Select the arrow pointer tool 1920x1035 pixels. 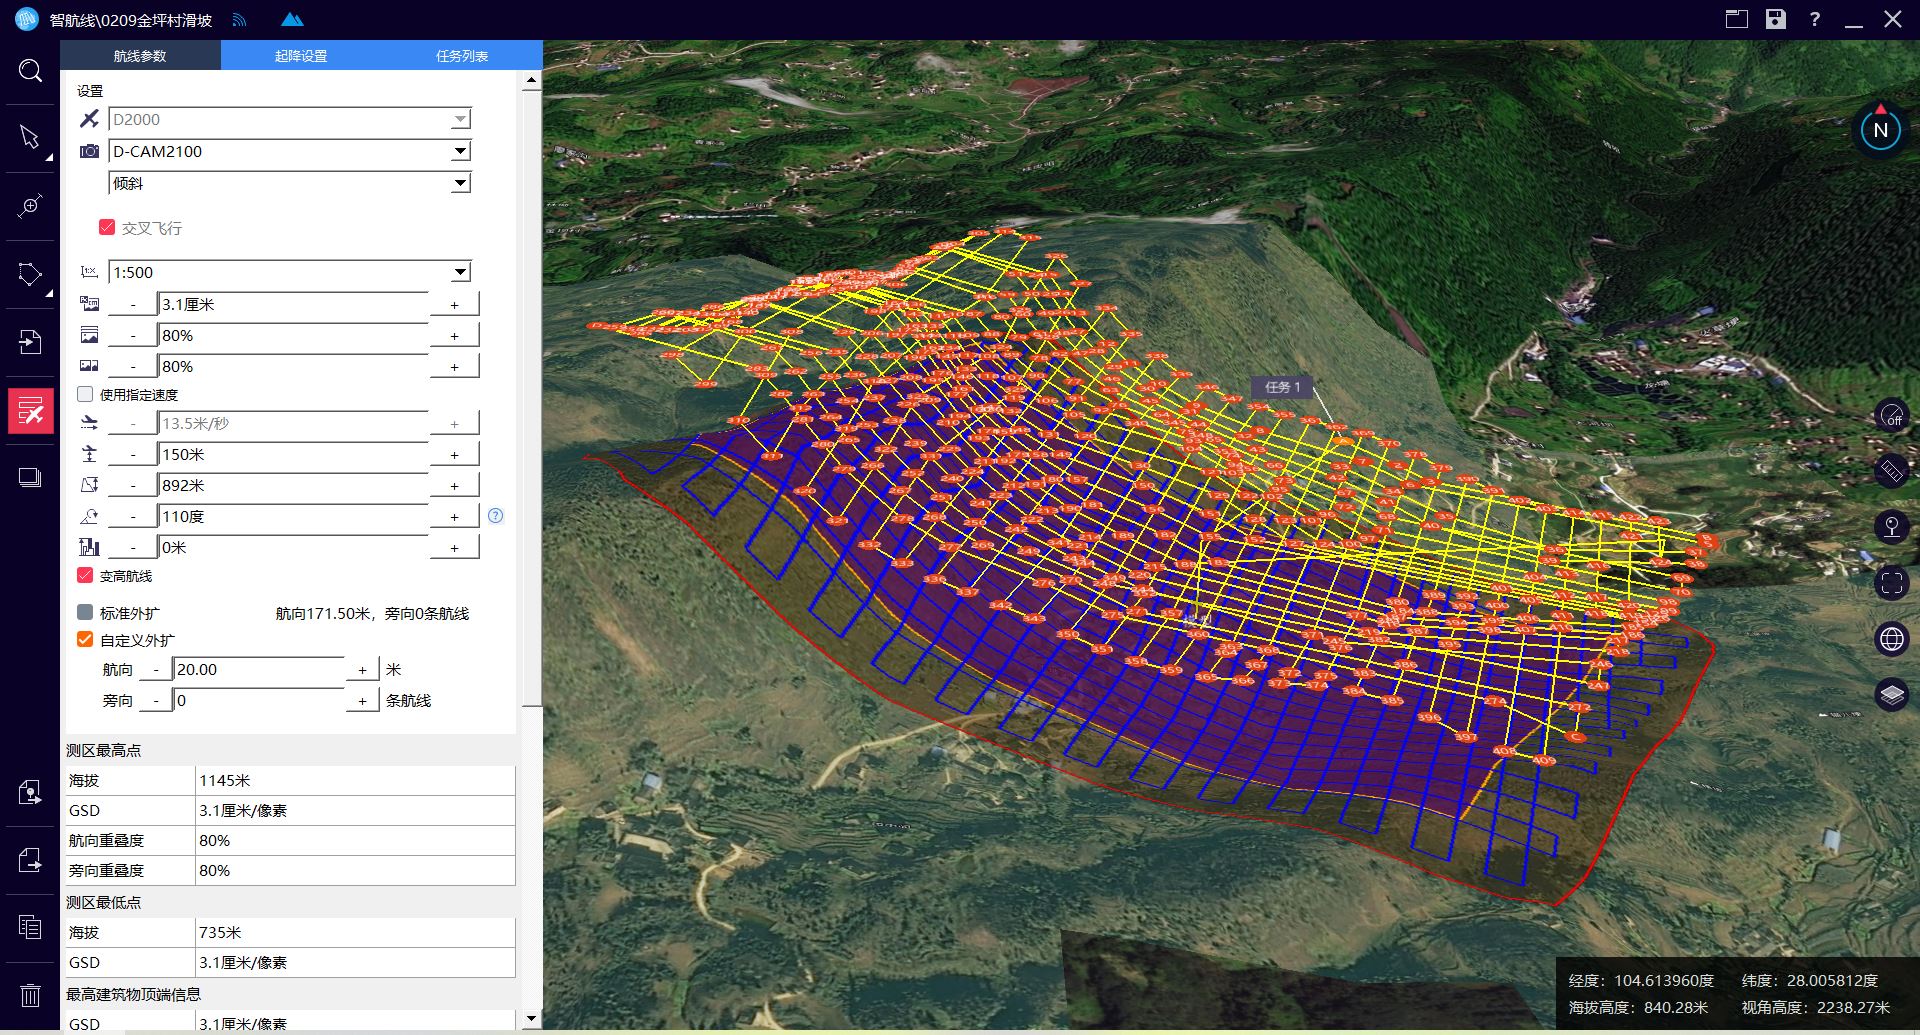point(30,137)
